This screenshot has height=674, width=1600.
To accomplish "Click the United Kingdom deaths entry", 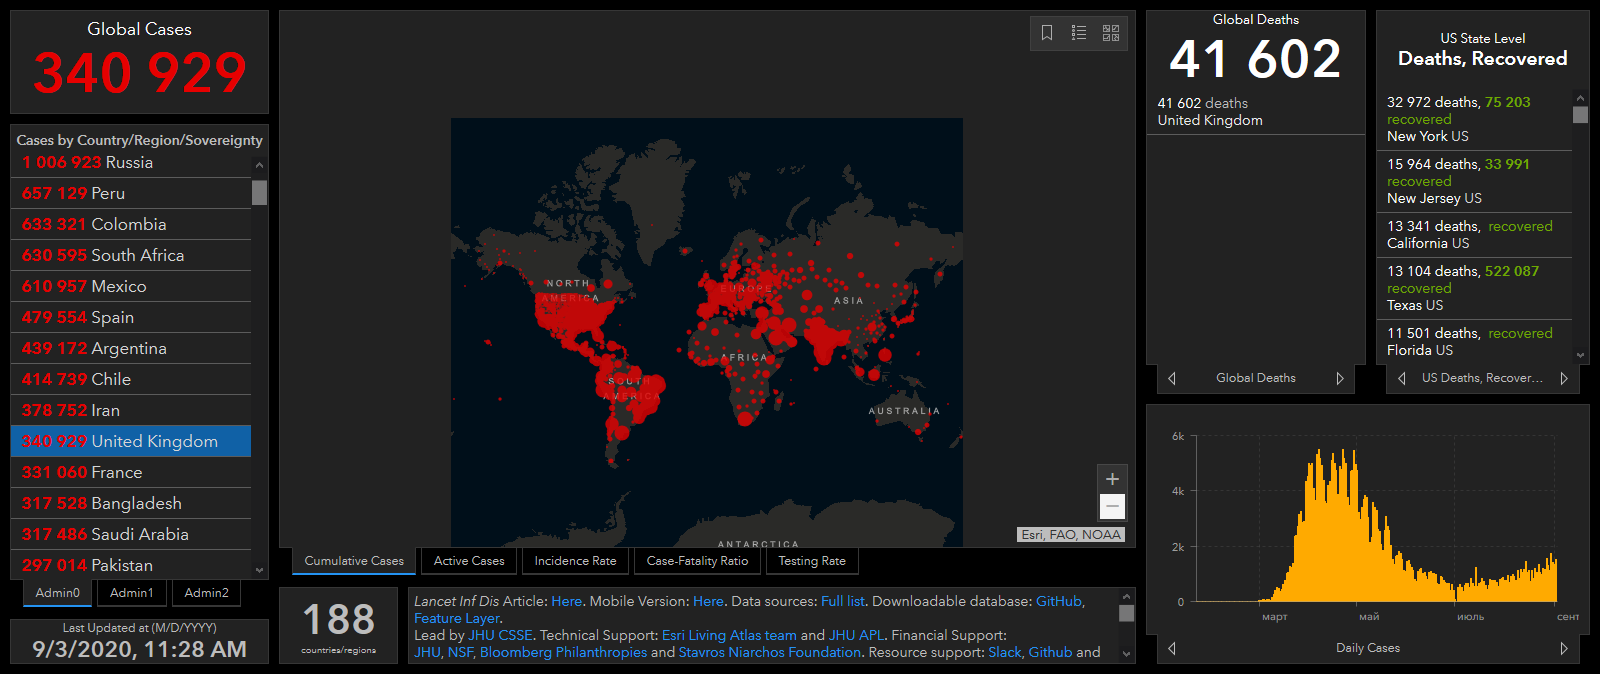I will (x=1255, y=111).
